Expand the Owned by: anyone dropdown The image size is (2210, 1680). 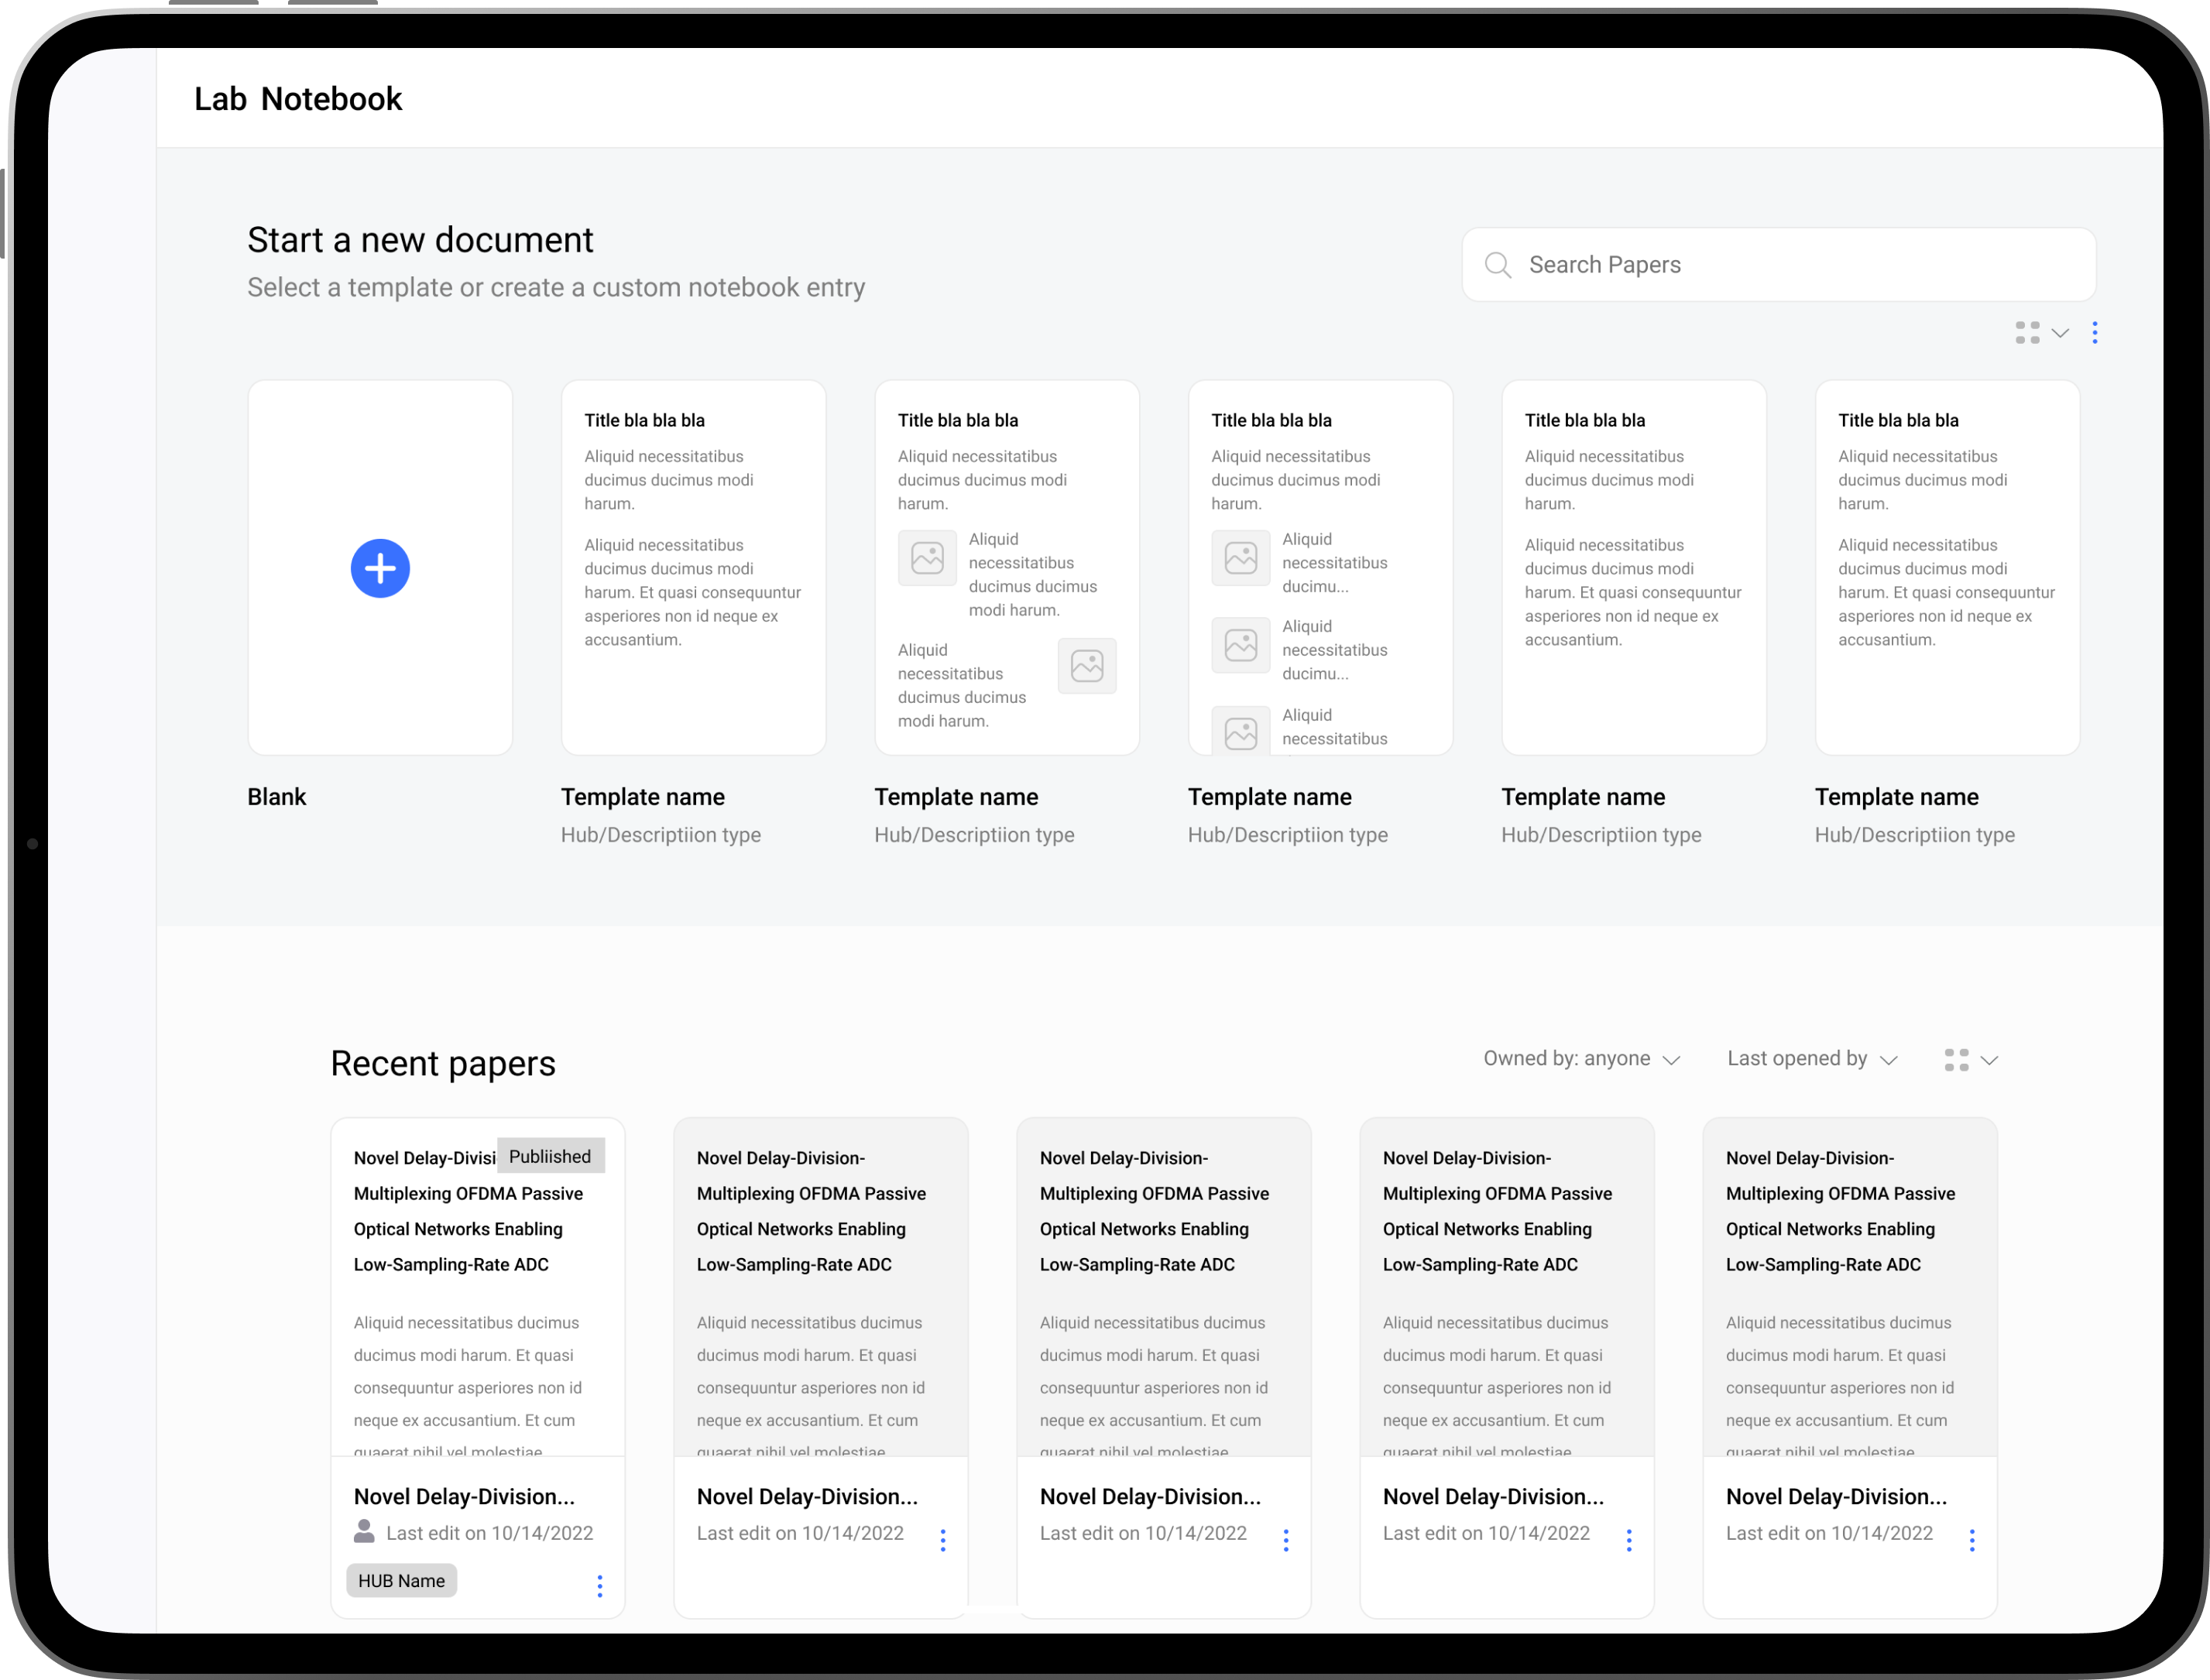(1581, 1059)
